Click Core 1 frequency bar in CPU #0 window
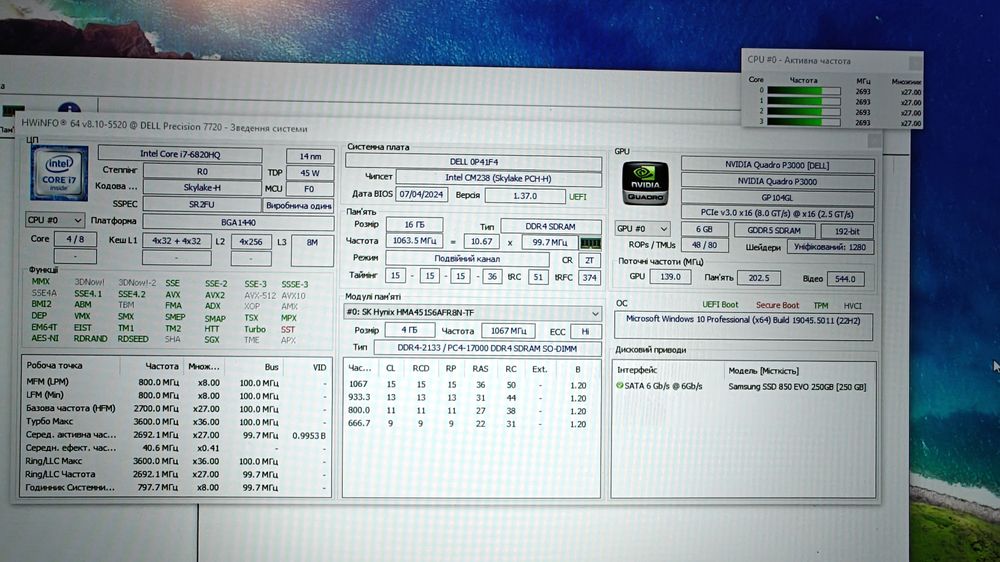The image size is (1000, 562). tap(804, 101)
